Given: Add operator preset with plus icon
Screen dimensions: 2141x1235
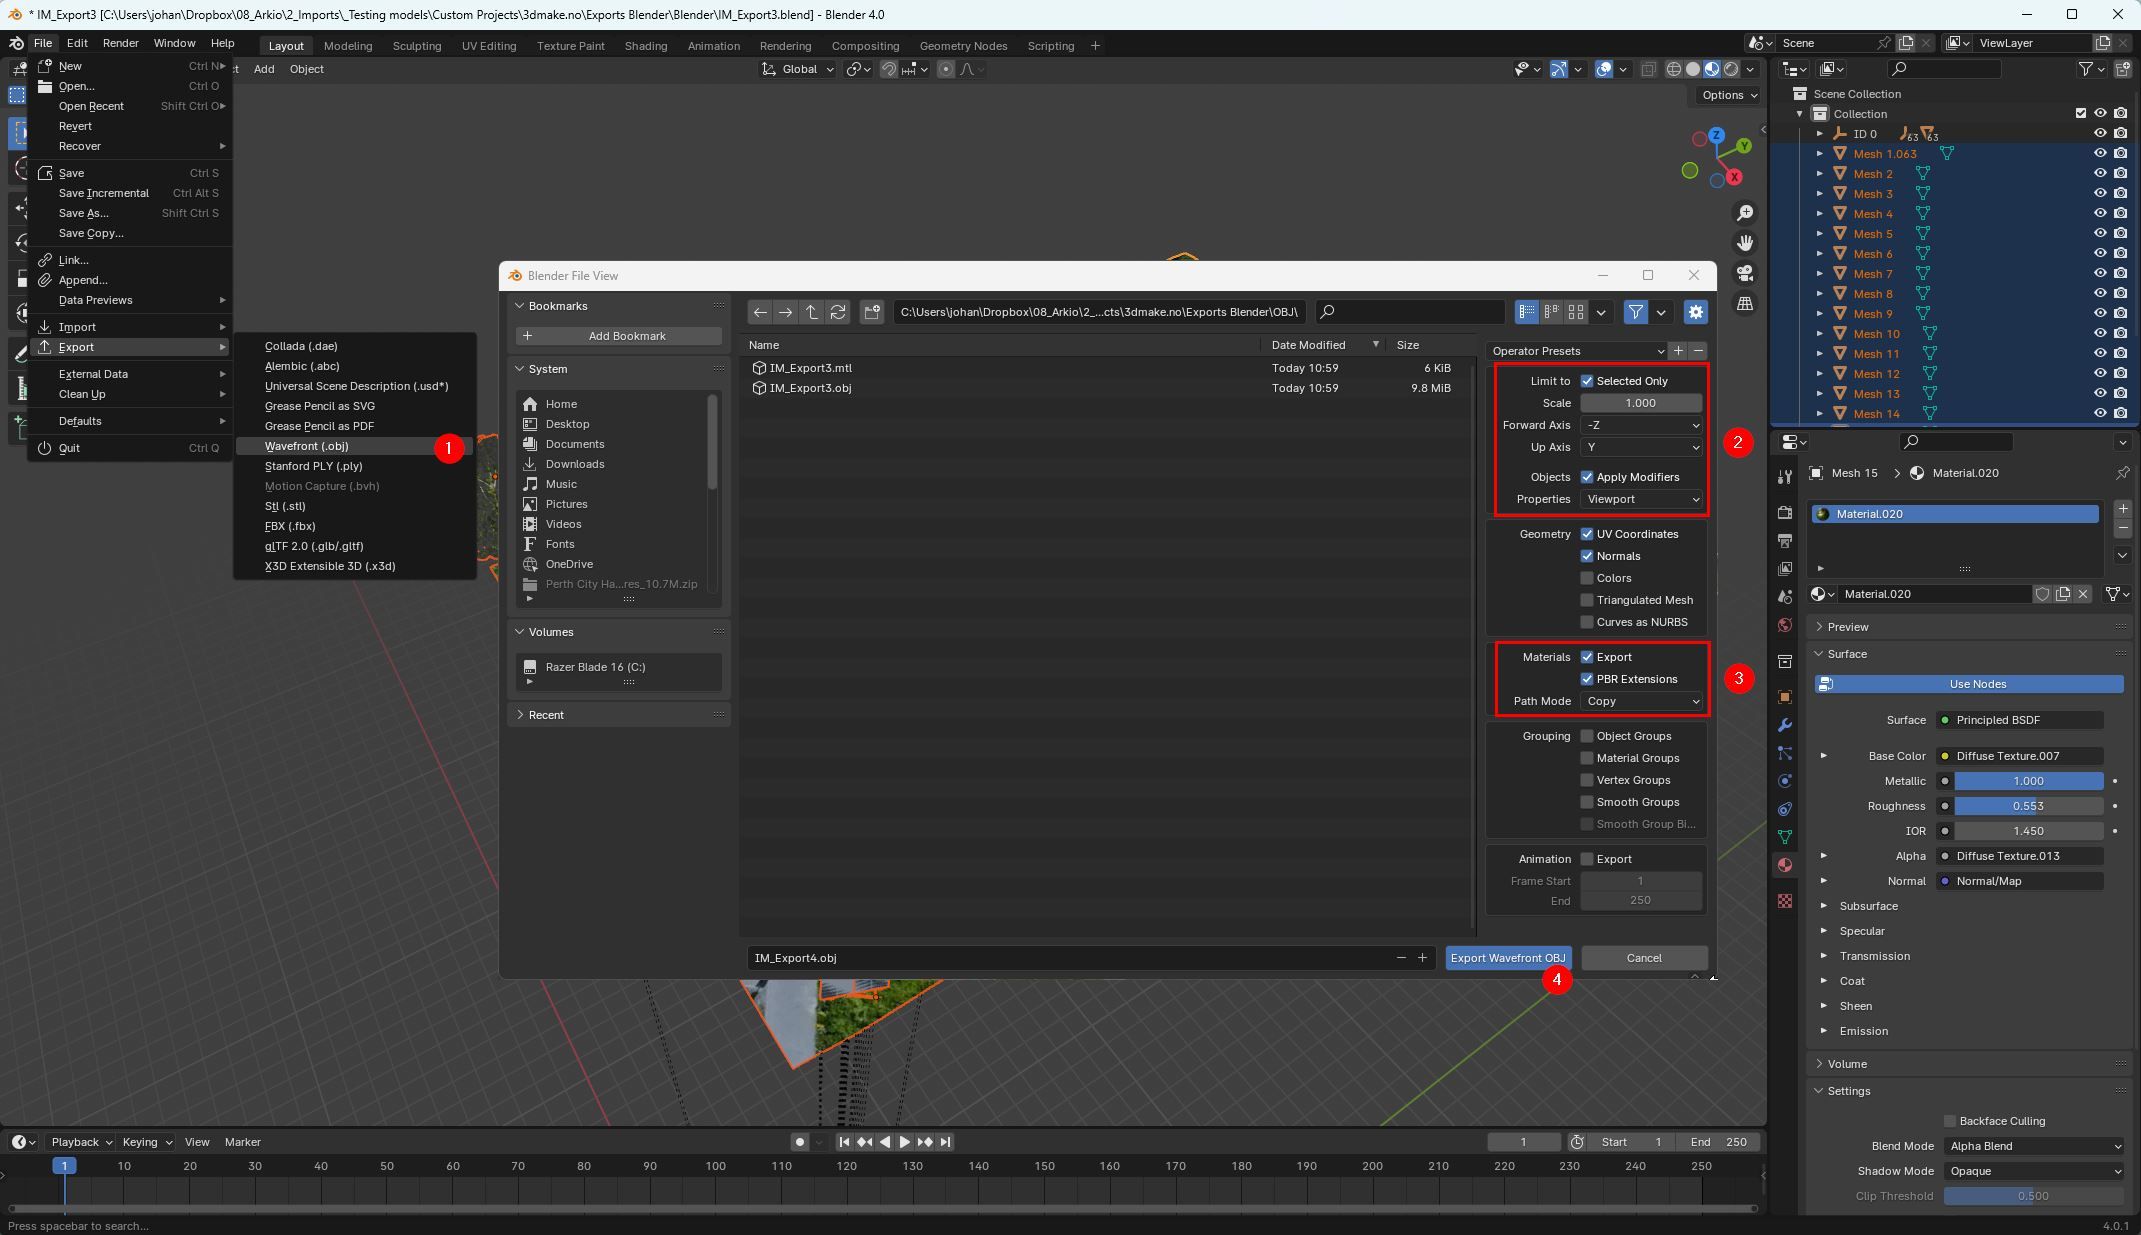Looking at the screenshot, I should tap(1678, 351).
